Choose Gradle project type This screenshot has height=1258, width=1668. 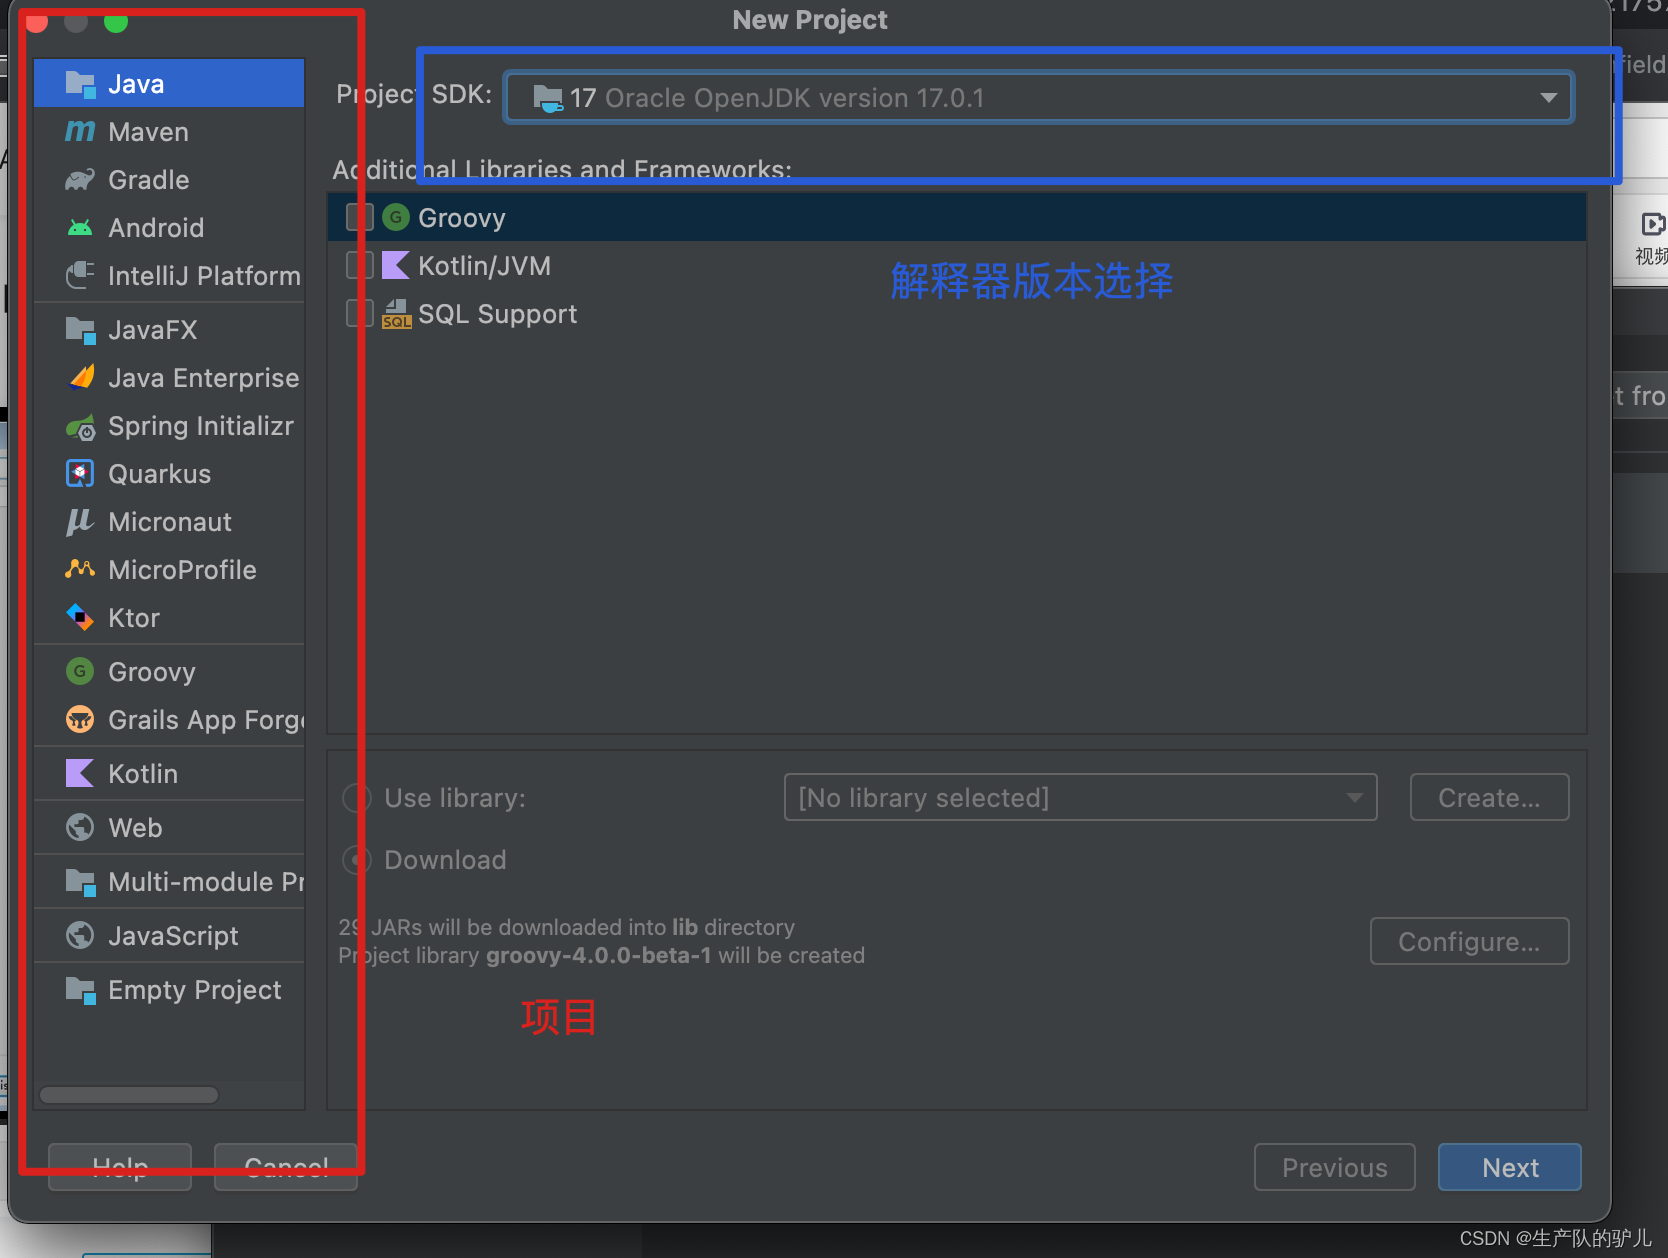(169, 179)
